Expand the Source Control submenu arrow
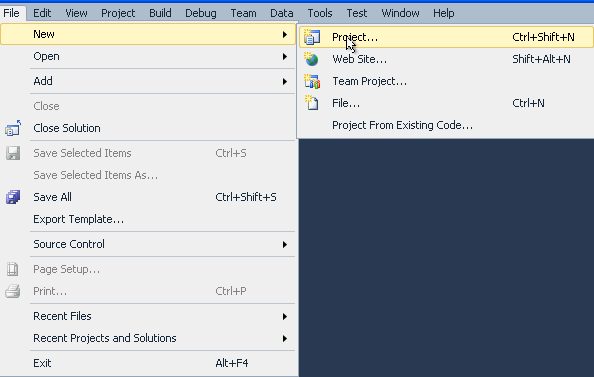 284,244
